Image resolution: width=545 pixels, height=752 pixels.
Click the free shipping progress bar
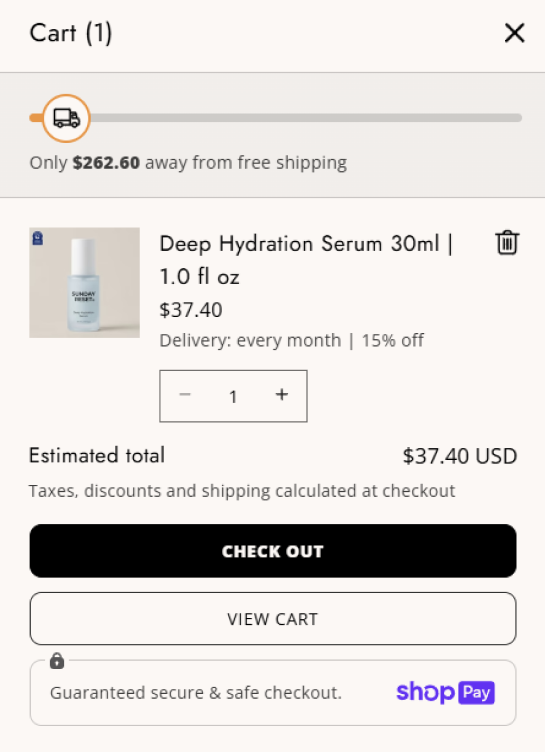pyautogui.click(x=276, y=118)
